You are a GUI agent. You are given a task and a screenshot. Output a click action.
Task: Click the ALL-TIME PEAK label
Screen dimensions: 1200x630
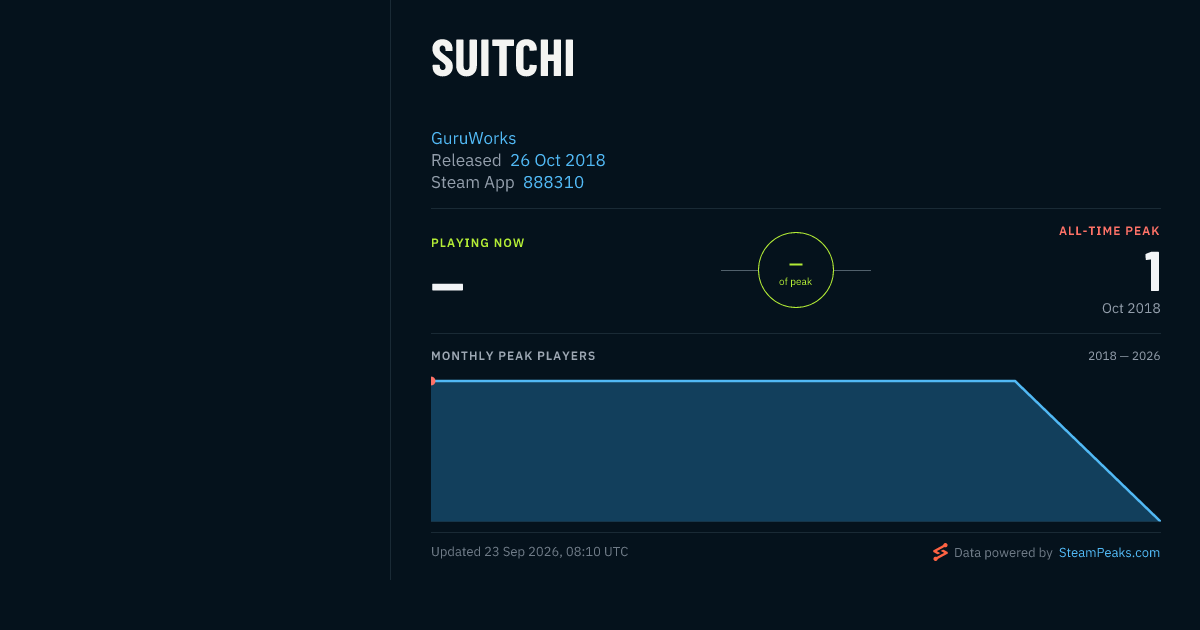(x=1110, y=231)
